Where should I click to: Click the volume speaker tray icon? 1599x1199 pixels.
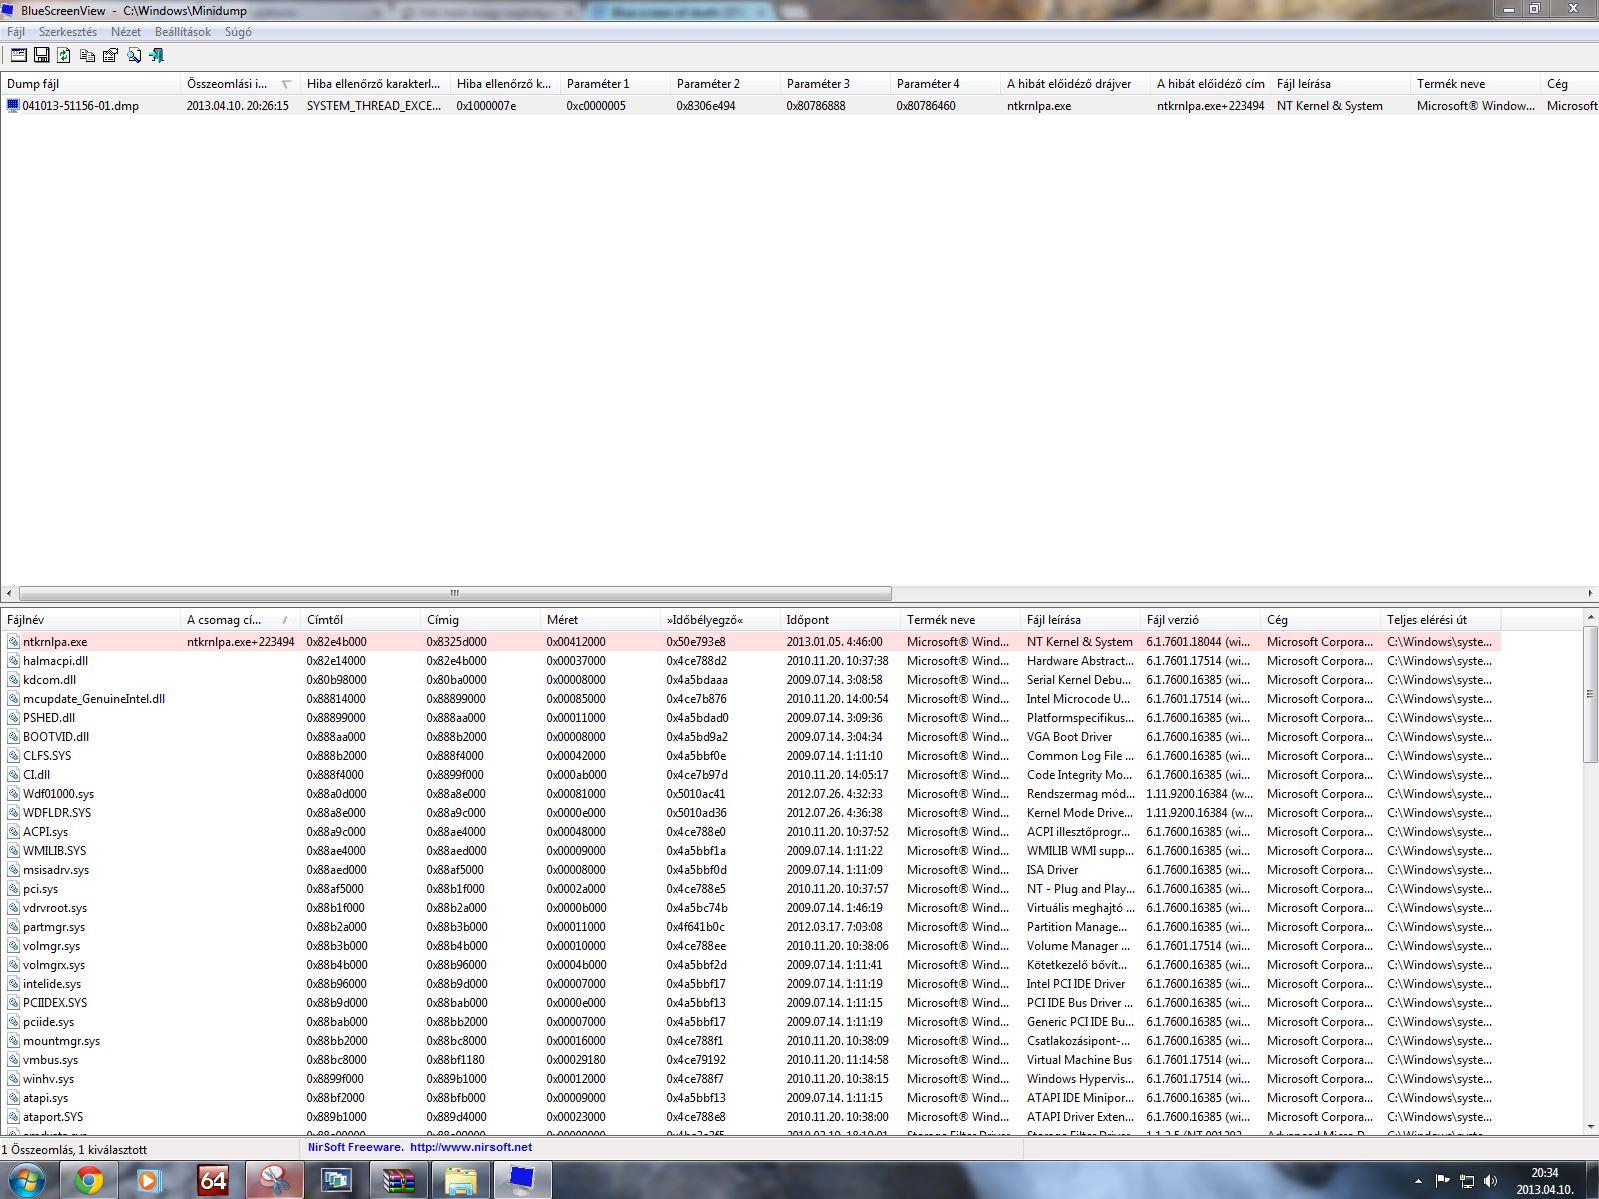pos(1491,1181)
